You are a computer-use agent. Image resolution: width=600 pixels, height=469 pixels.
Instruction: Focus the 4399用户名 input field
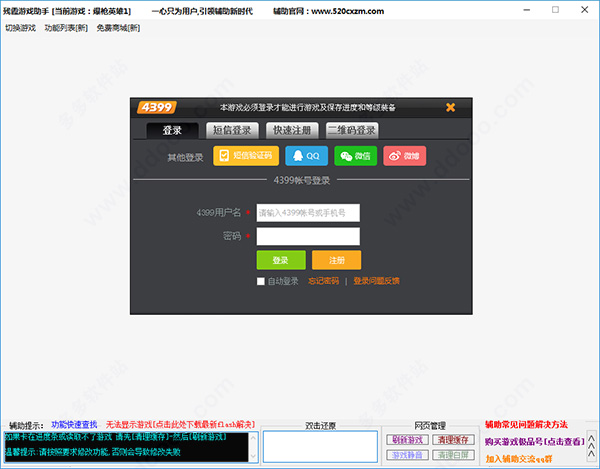[x=308, y=213]
